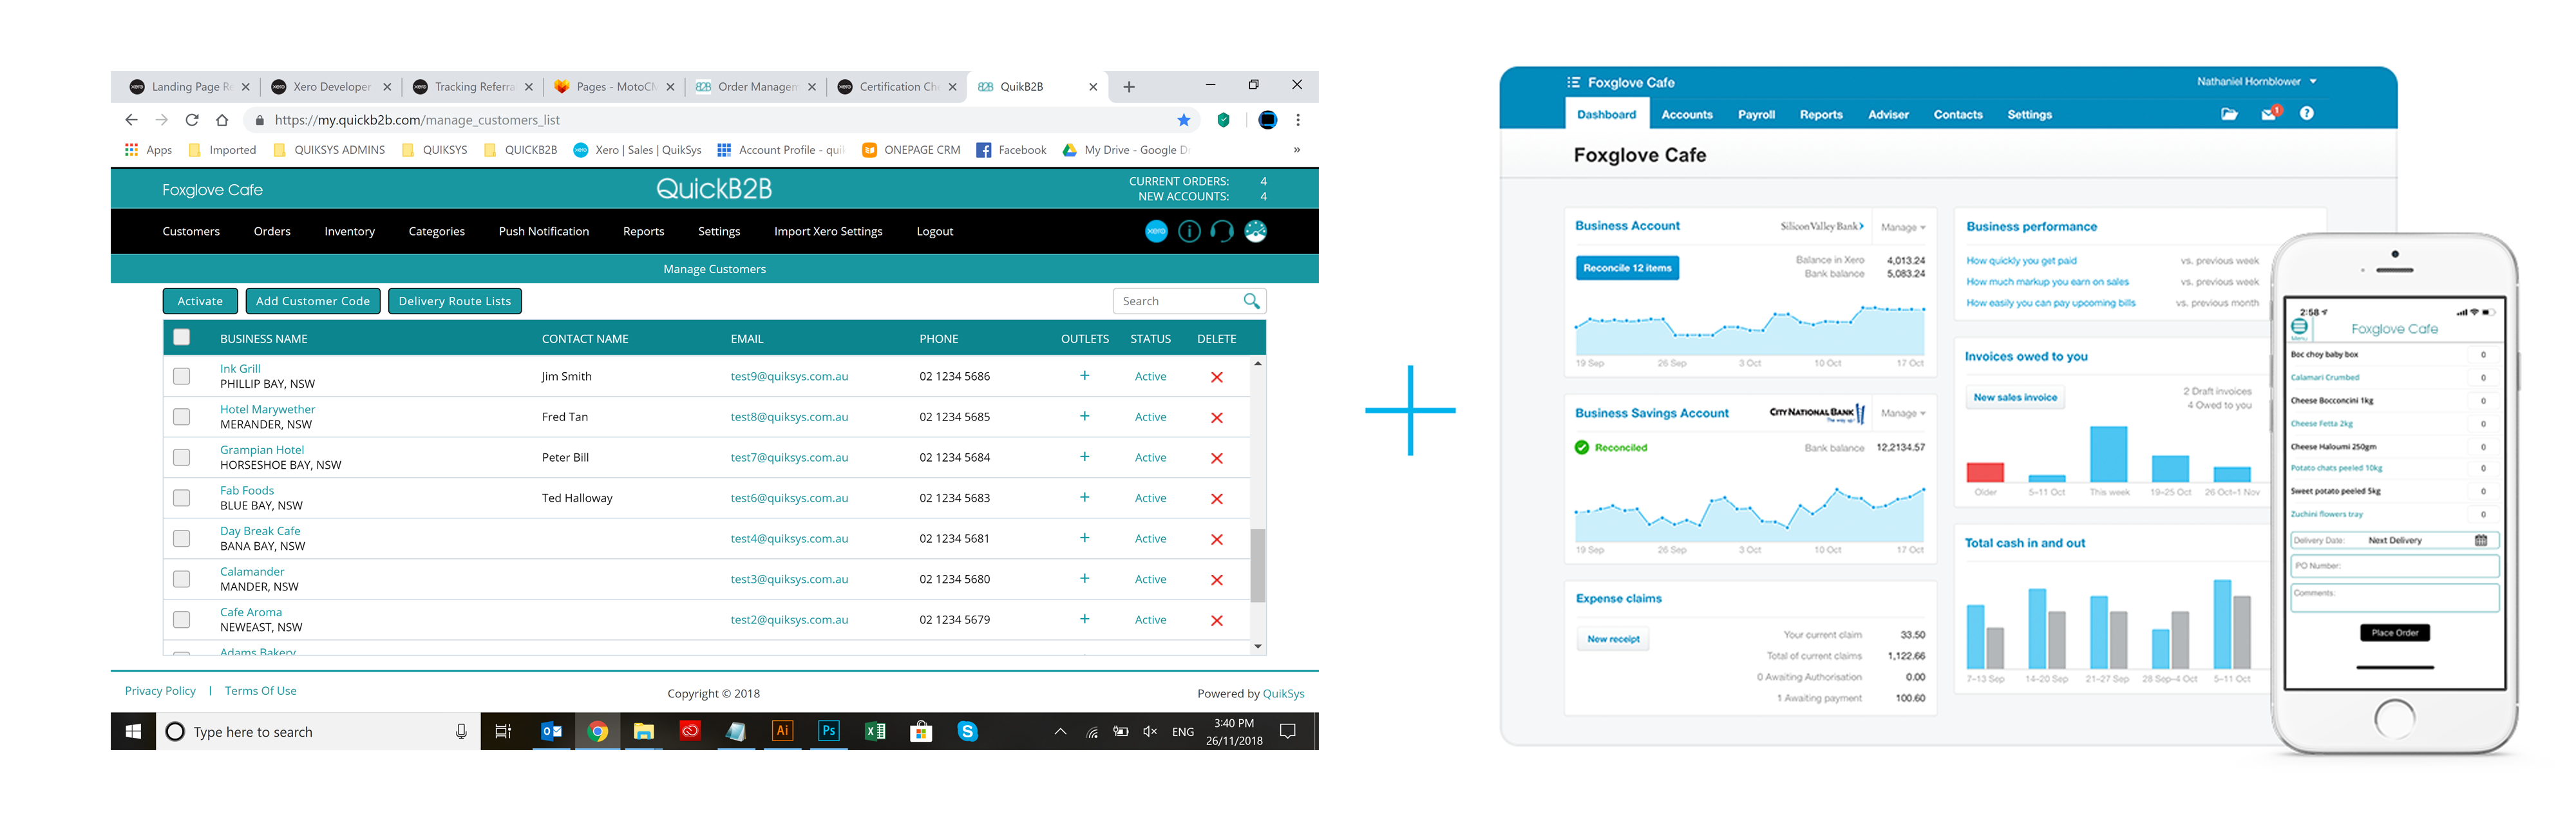Click the customer table vertical scrollbar thumb

[1257, 565]
